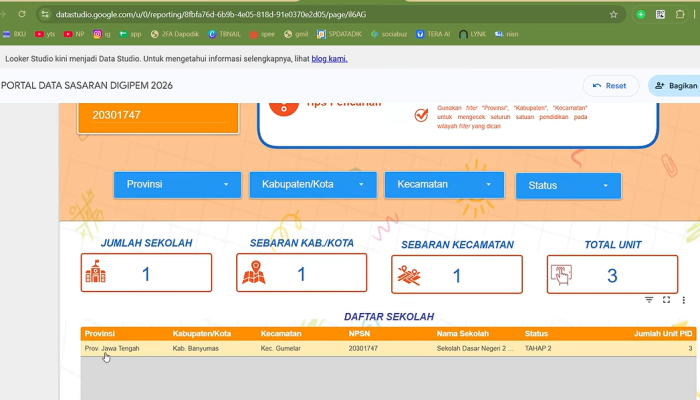Screen dimensions: 700x400
Task: Click the Bagikan share button
Action: (674, 86)
